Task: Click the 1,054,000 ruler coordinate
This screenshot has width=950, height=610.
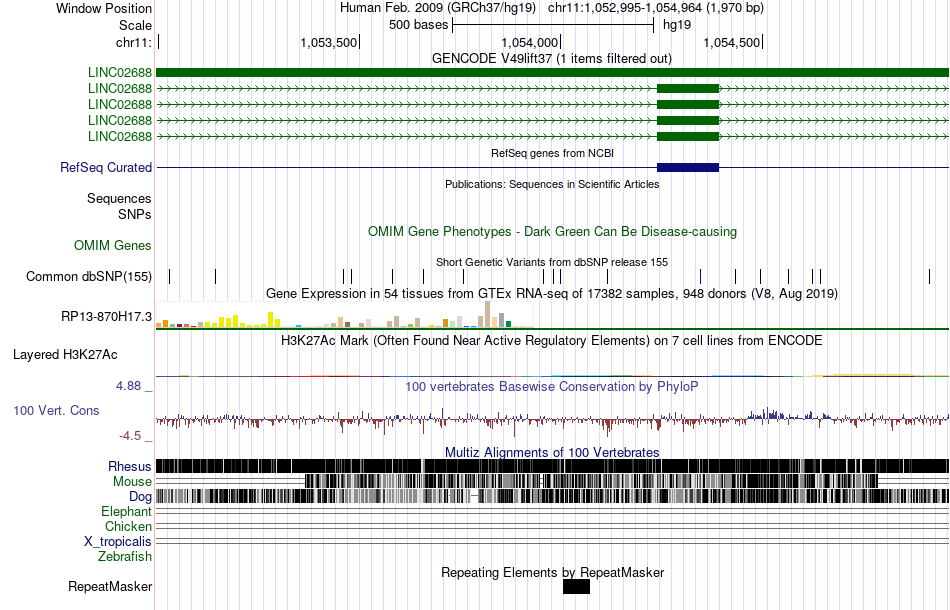Action: click(530, 42)
